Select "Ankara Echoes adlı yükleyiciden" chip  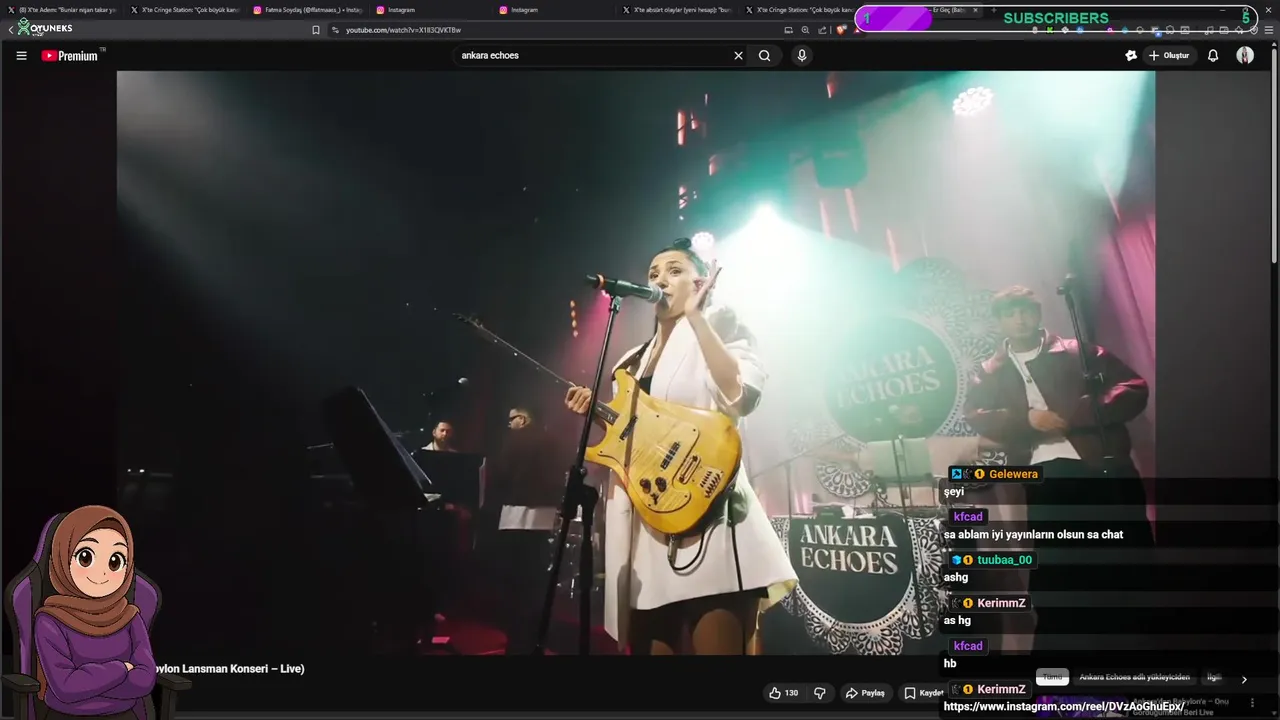(x=1134, y=677)
